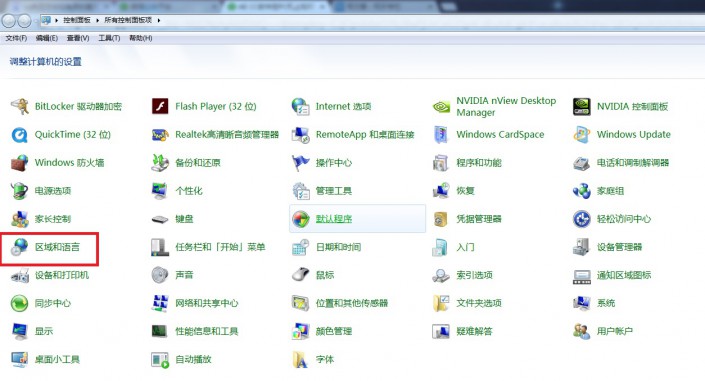Expand the arrow after 控制面板 in address bar

pos(97,20)
